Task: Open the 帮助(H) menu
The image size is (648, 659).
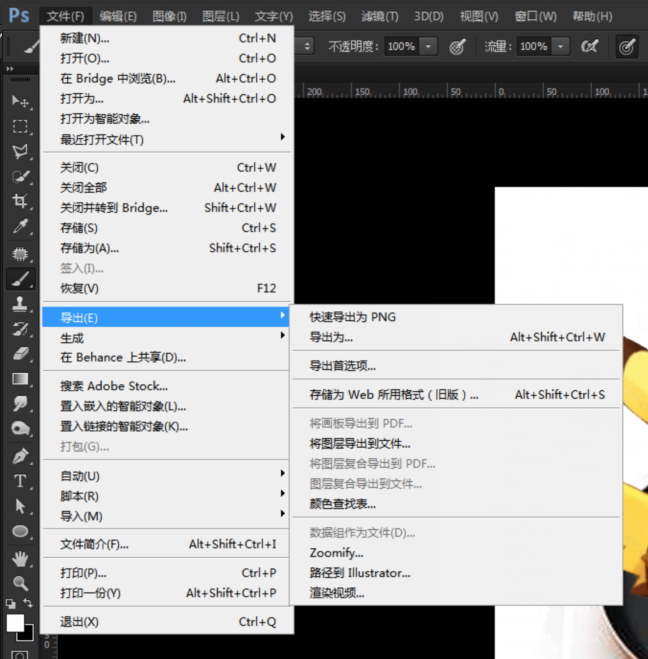Action: 592,16
